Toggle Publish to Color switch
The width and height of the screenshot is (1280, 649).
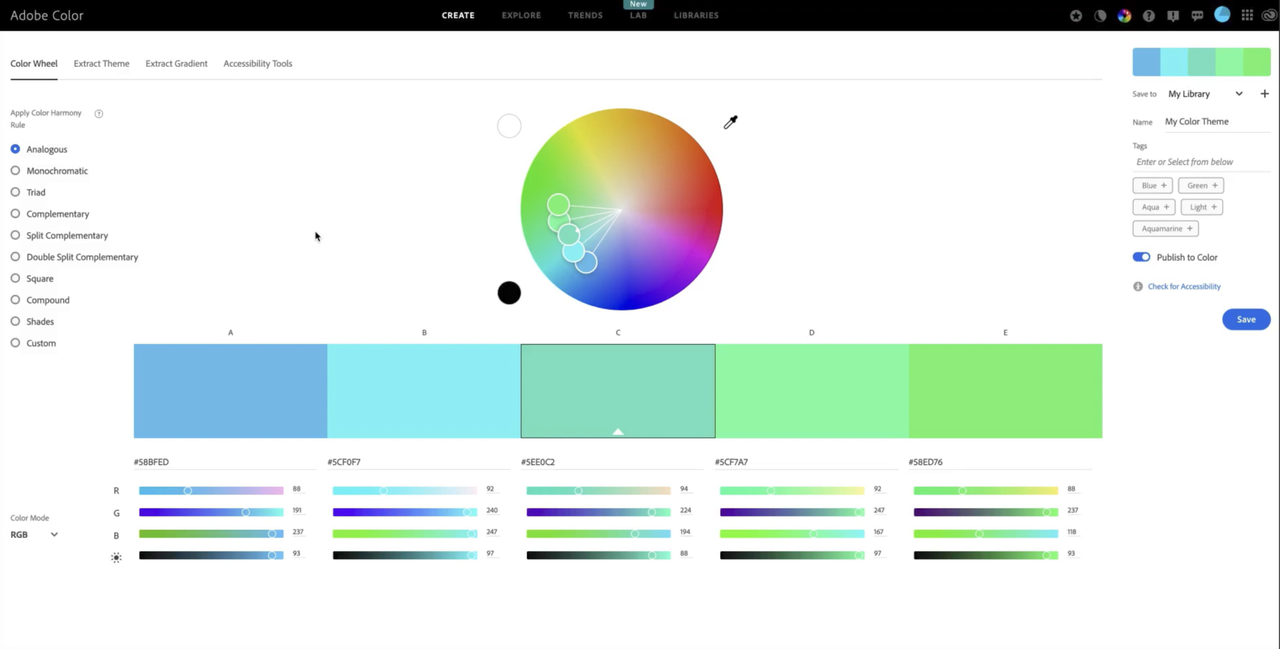(1141, 257)
